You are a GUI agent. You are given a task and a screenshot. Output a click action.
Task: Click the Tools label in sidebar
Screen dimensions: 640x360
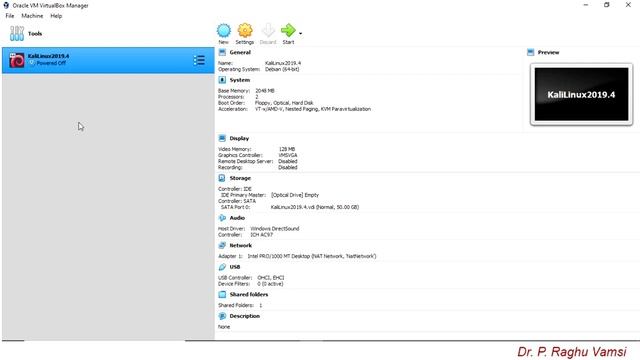click(x=35, y=33)
